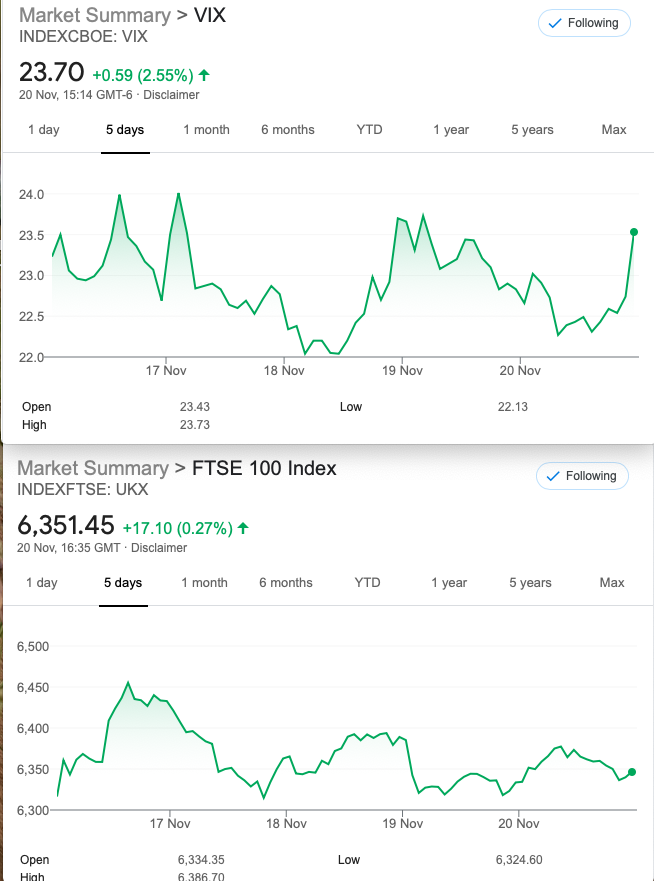Click the FTSE Low value 6,324.60

pyautogui.click(x=519, y=860)
